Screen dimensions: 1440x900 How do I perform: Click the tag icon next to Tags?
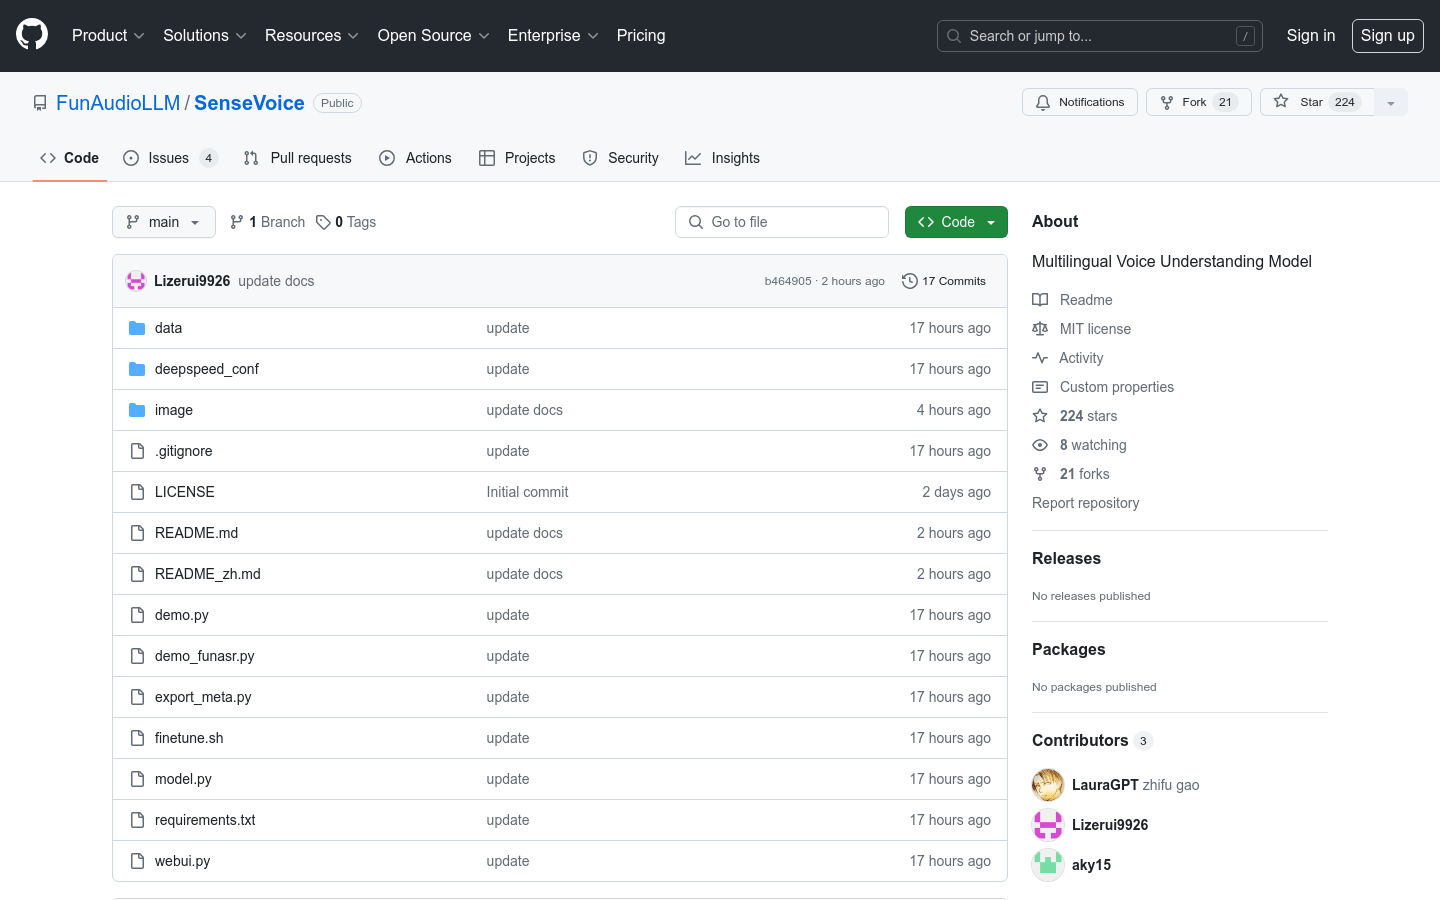pos(323,222)
